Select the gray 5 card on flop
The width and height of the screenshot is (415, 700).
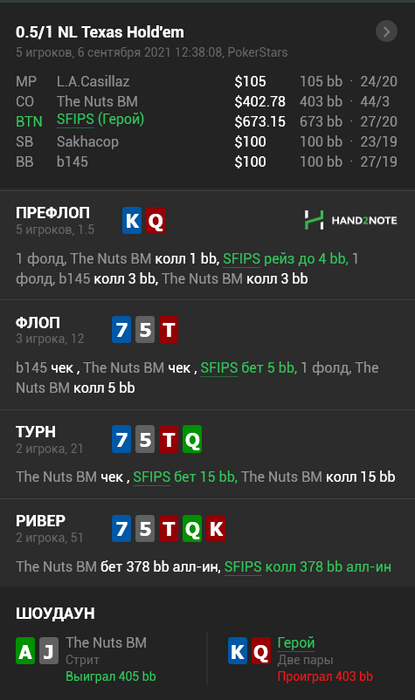(145, 329)
